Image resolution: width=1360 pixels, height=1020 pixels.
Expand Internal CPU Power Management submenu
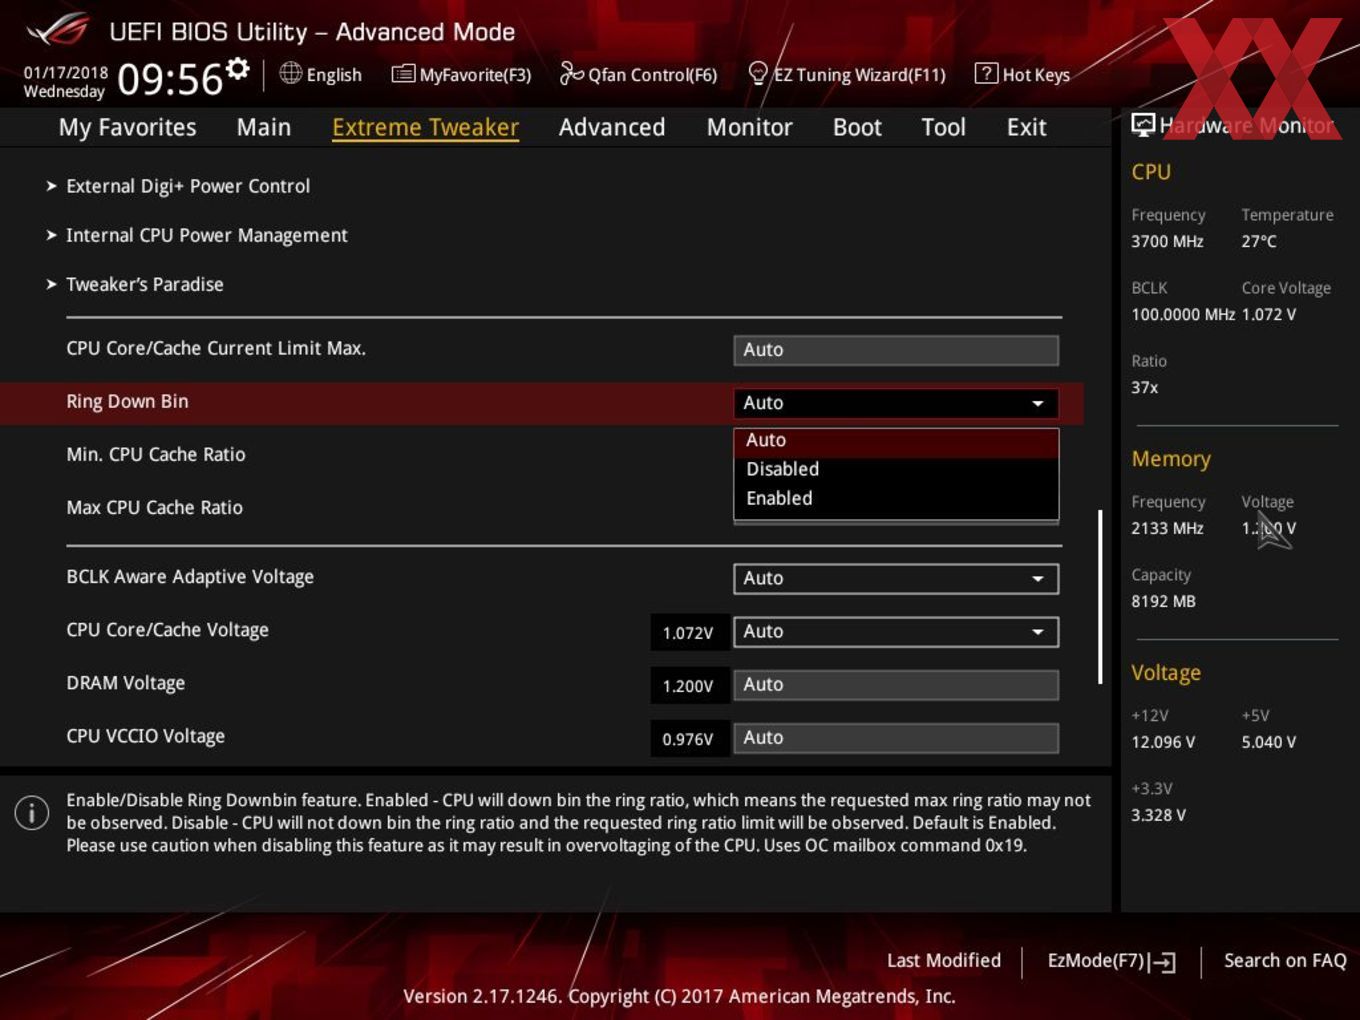tap(207, 235)
